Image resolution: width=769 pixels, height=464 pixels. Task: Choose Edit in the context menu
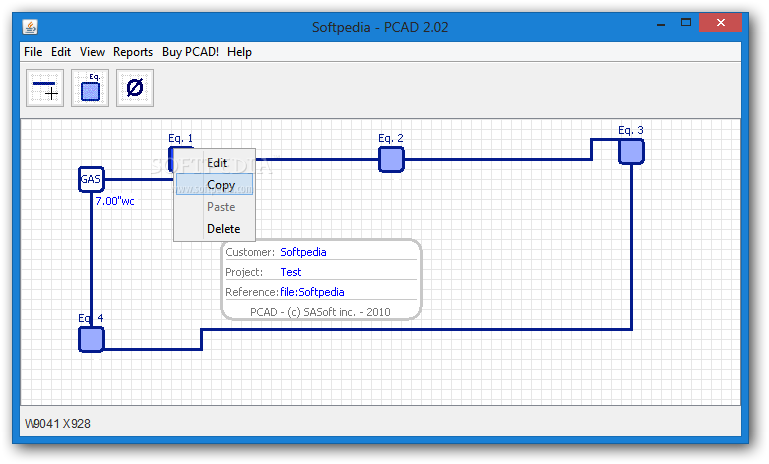click(214, 162)
